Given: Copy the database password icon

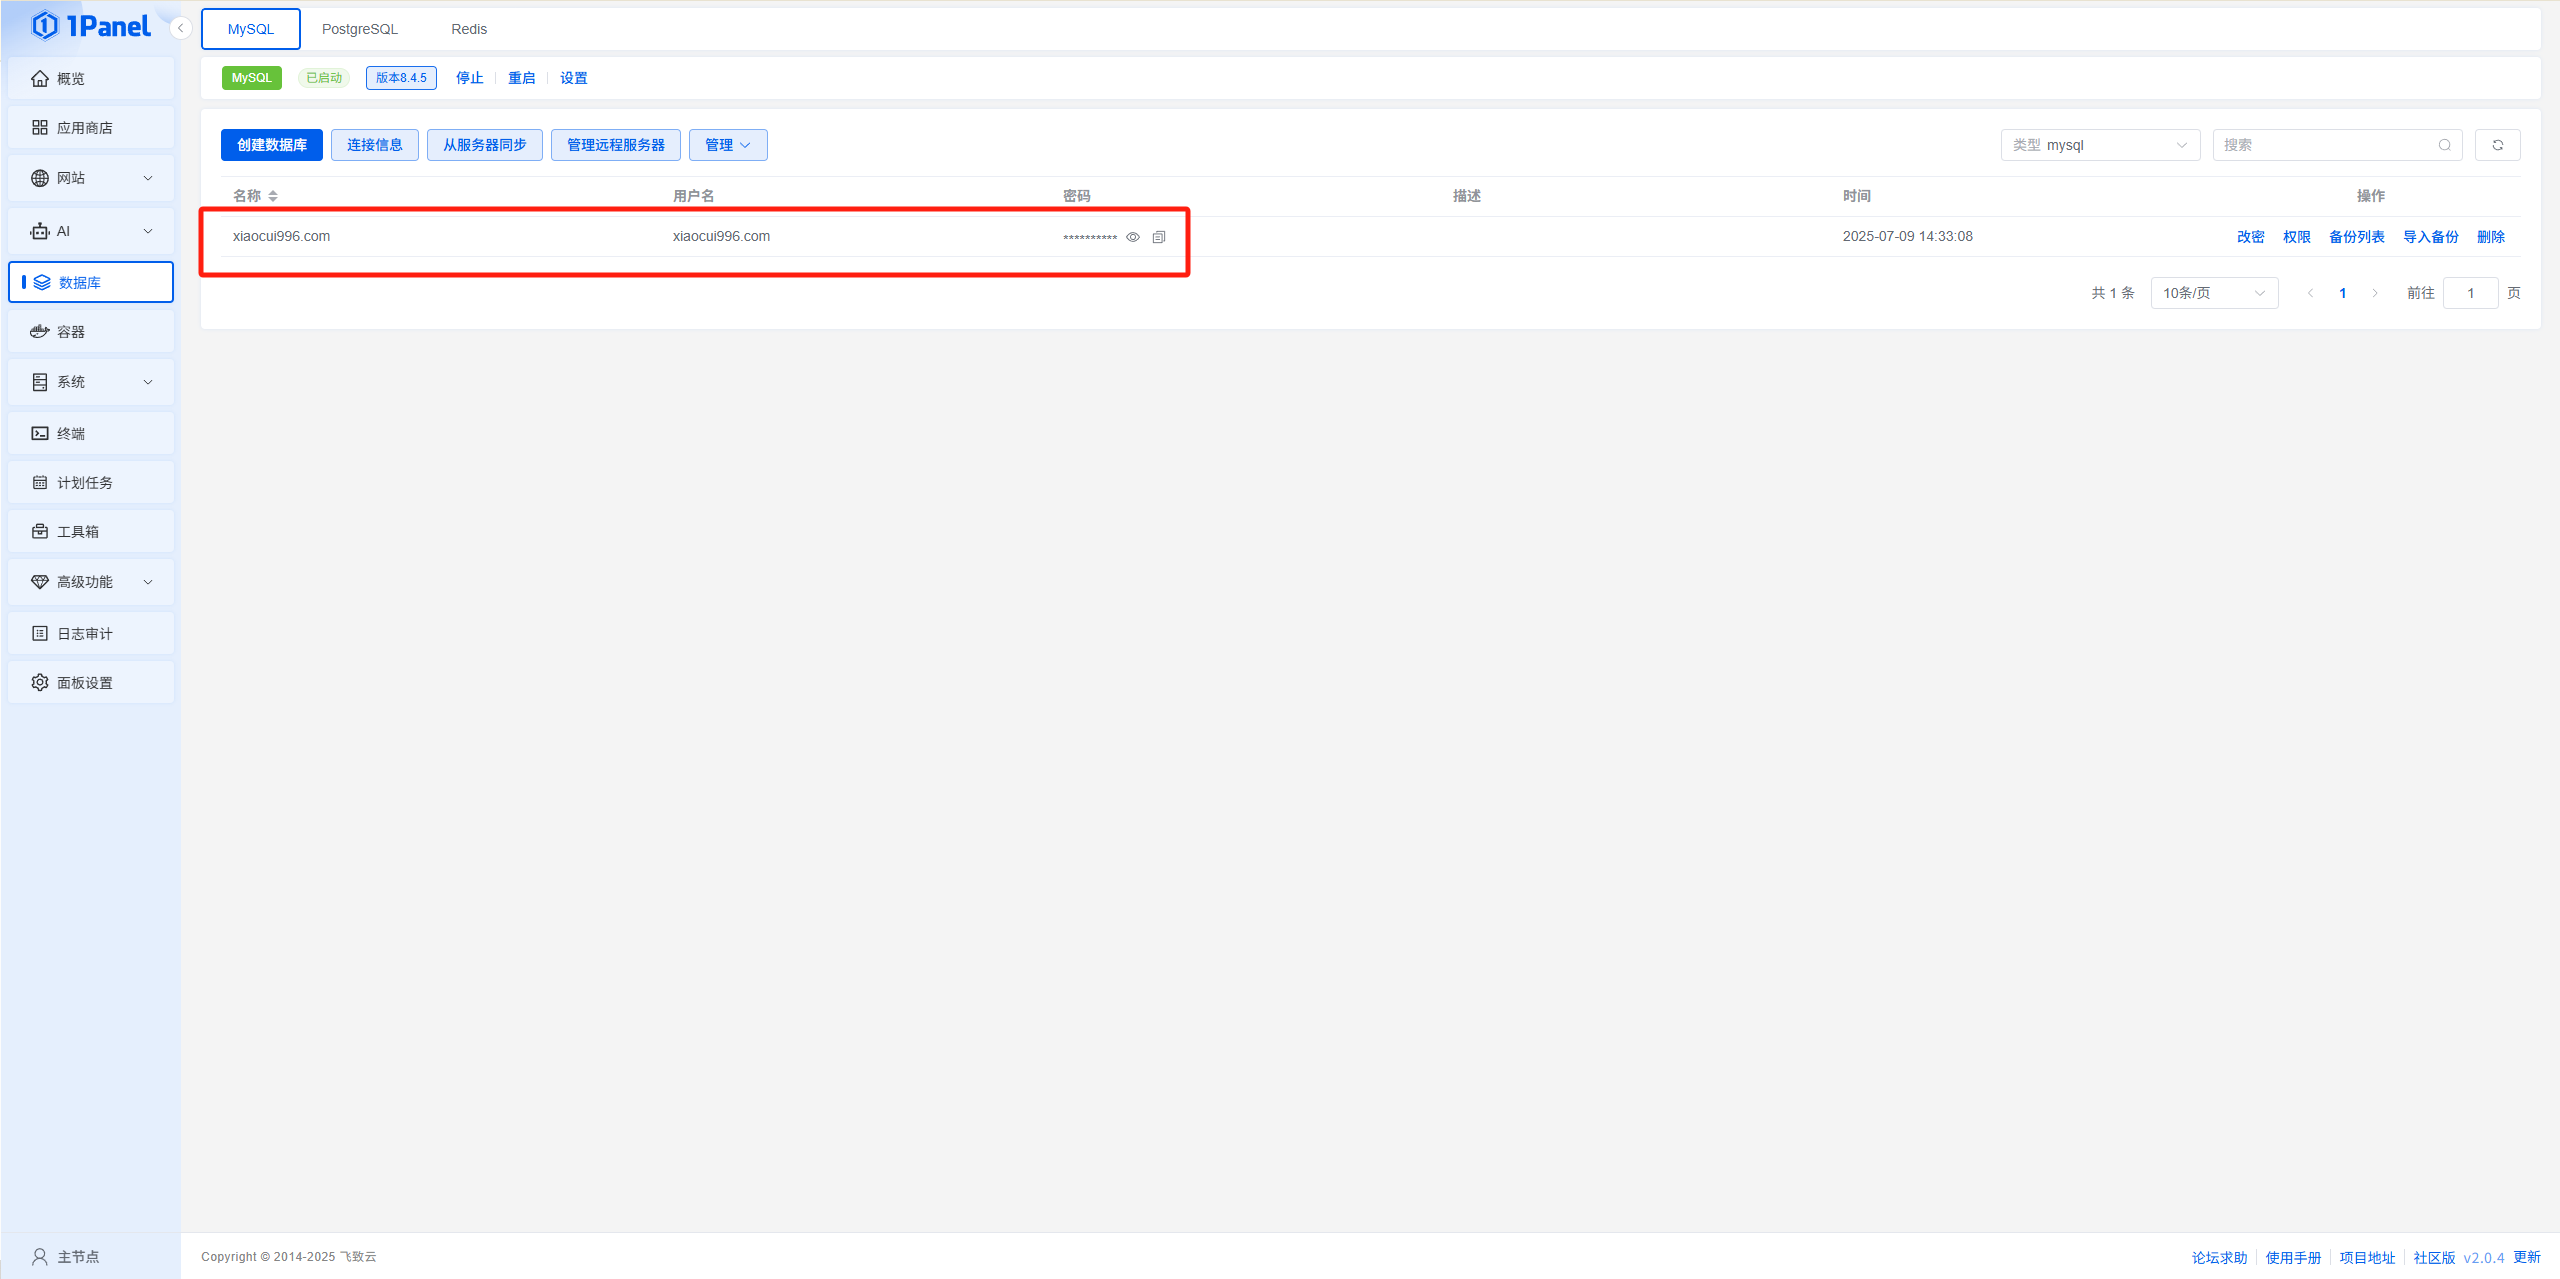Looking at the screenshot, I should click(1158, 237).
